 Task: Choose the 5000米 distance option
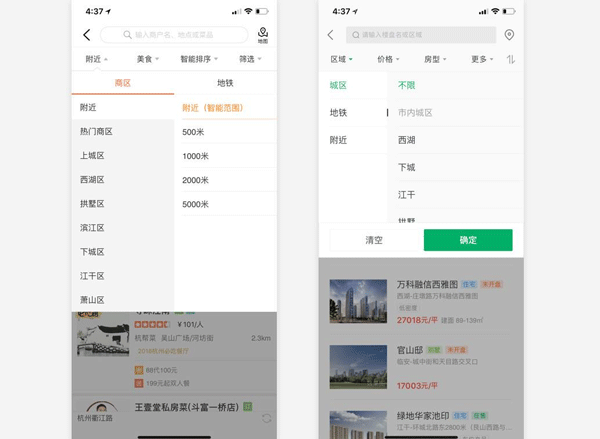(225, 204)
